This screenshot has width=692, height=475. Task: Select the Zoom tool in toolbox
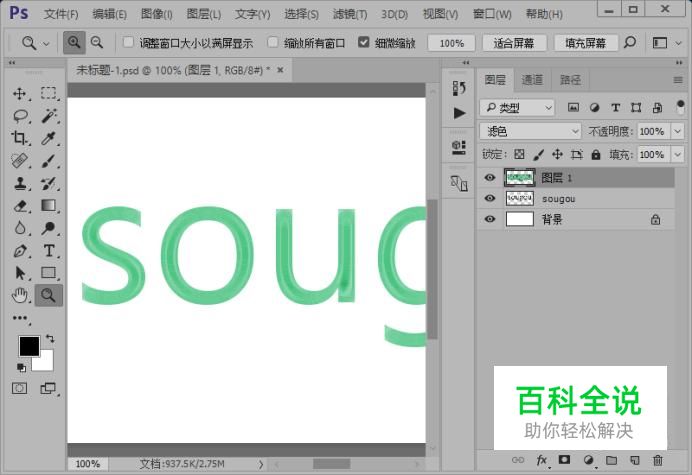(x=49, y=295)
